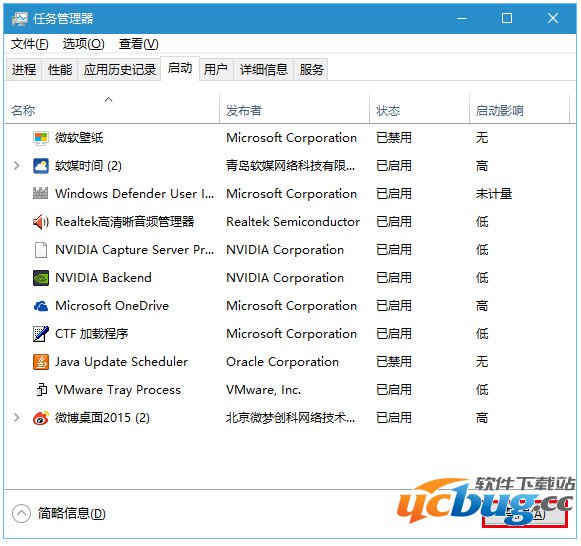Click the Task Manager title bar icon
Screen dimensions: 581x546
coord(19,19)
